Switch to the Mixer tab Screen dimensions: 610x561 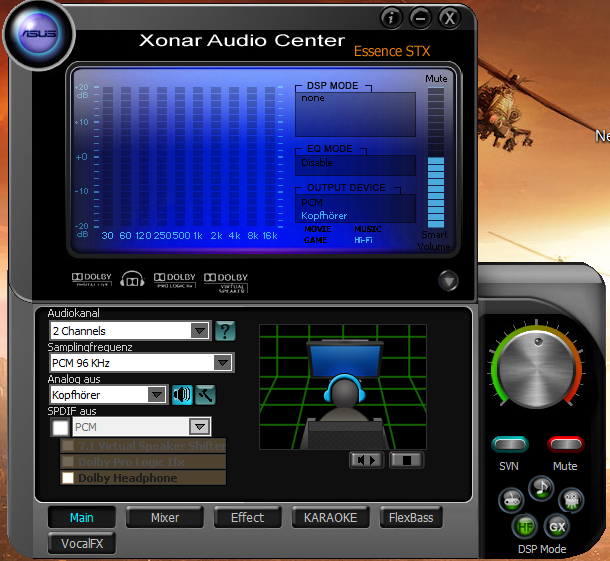pos(165,517)
